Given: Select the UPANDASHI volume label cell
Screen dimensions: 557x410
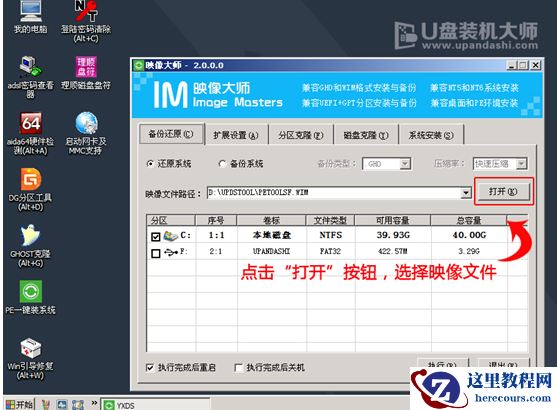Looking at the screenshot, I should (271, 251).
